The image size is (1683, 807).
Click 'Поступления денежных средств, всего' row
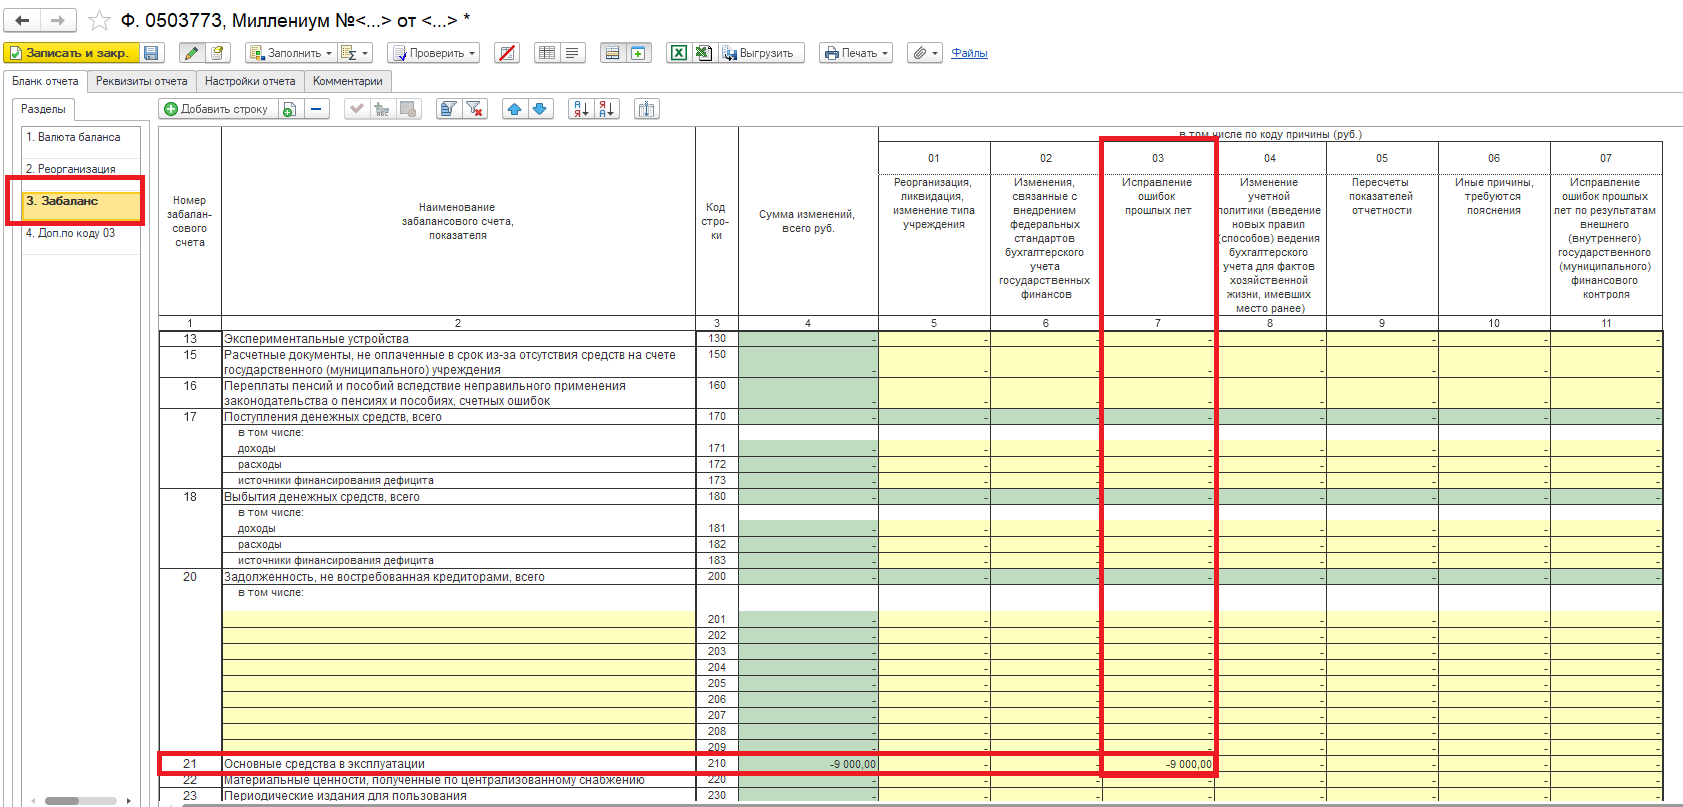coord(458,417)
